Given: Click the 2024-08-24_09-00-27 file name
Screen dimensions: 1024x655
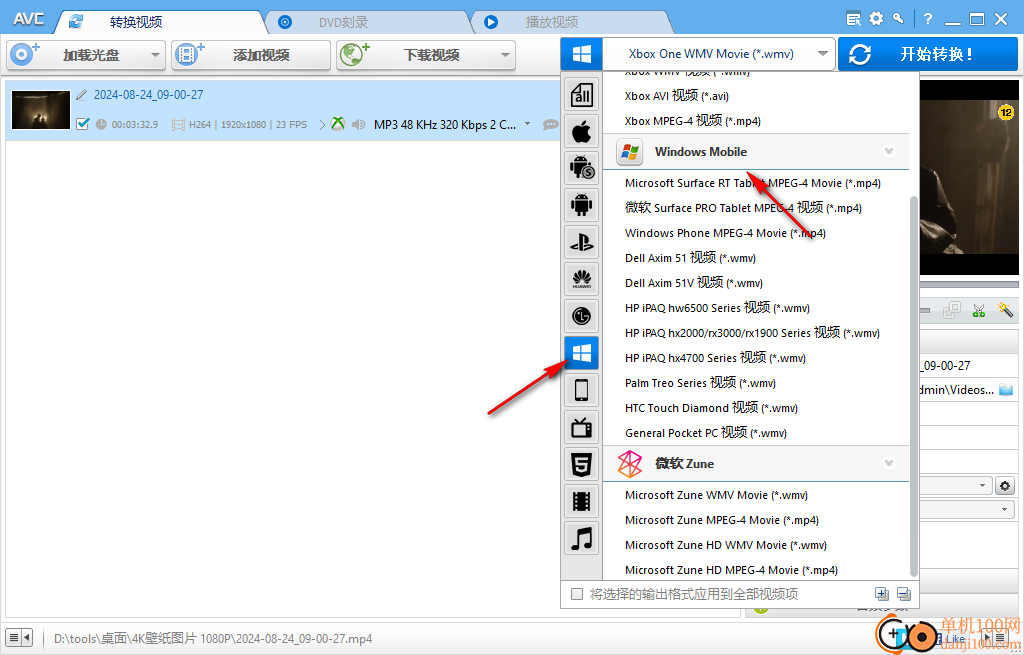Looking at the screenshot, I should point(148,95).
